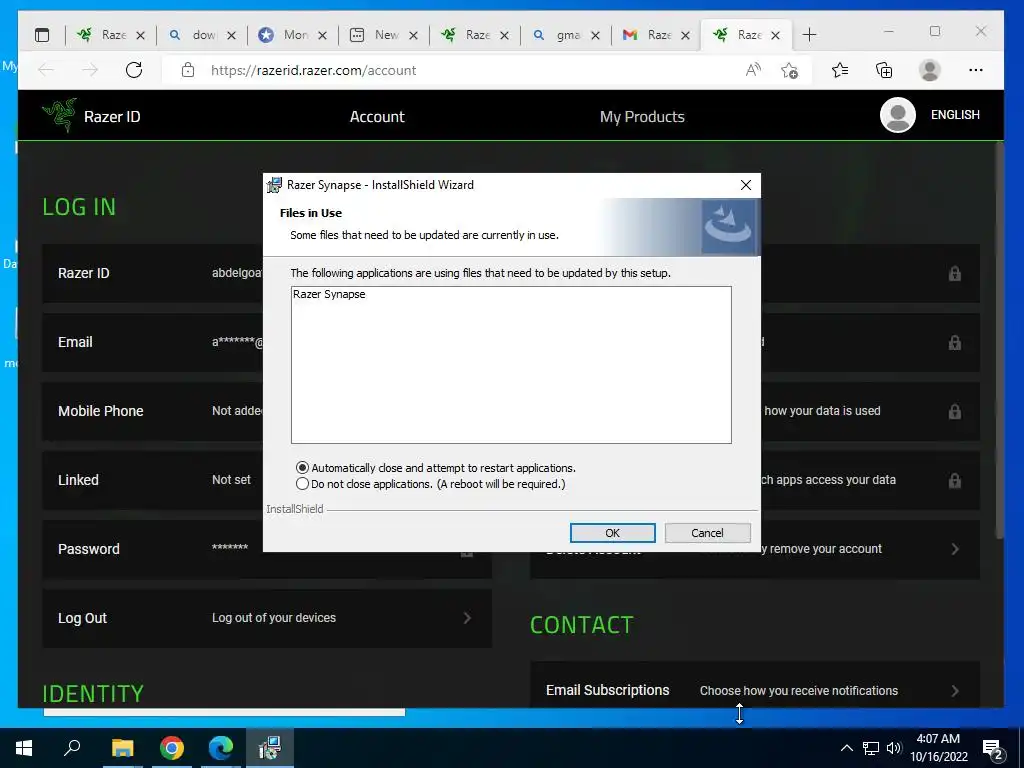This screenshot has height=768, width=1024.
Task: Click the browser back arrow
Action: click(46, 70)
